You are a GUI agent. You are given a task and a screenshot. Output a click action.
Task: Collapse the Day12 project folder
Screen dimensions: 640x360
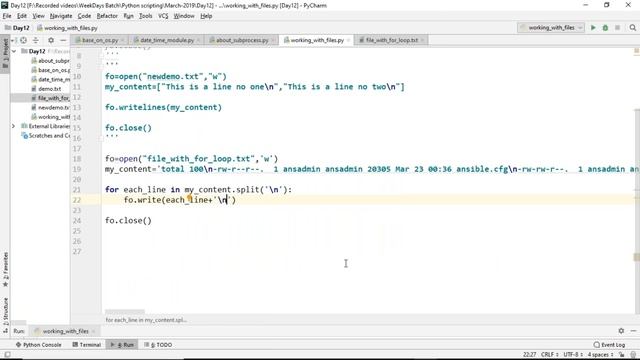point(14,51)
